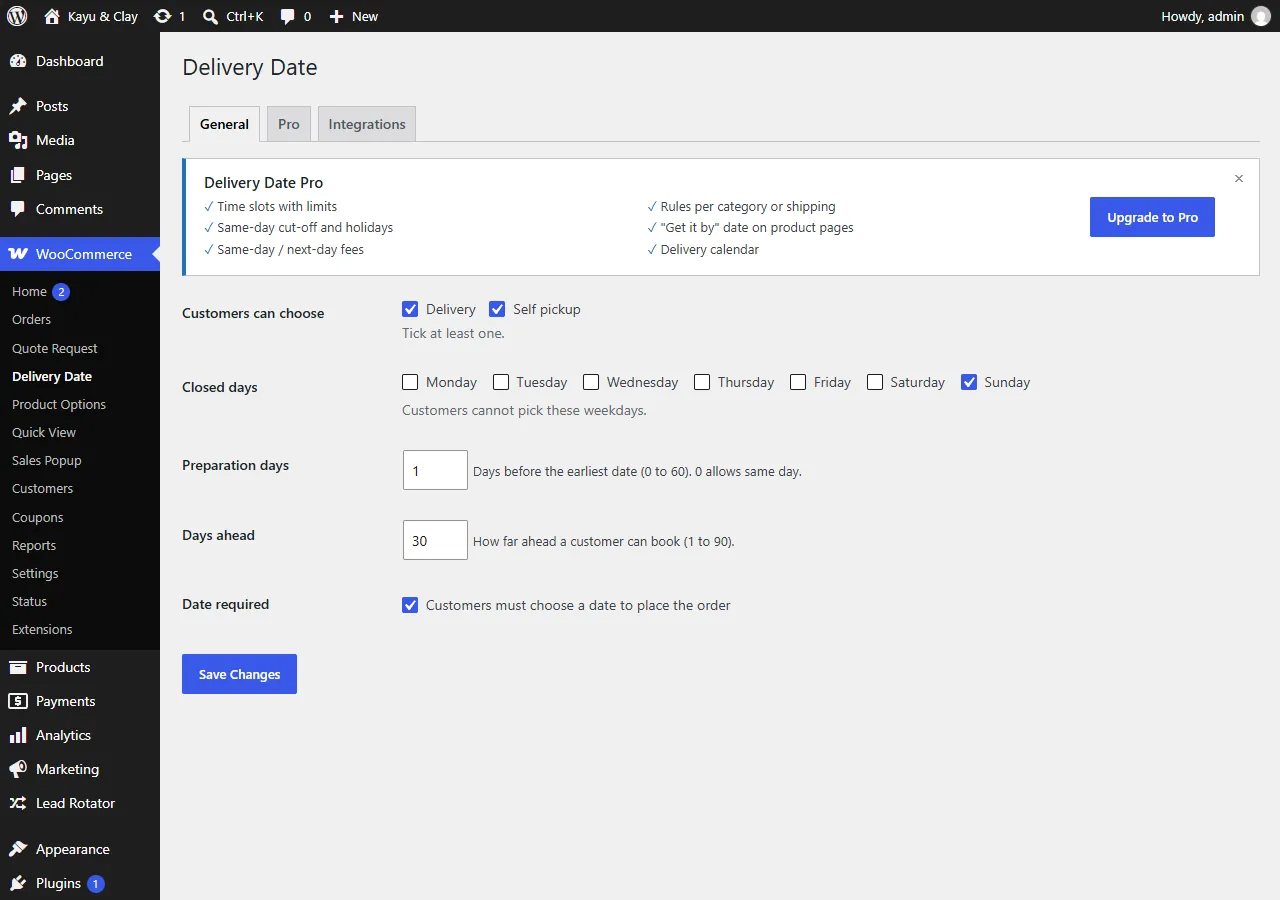Click the Preparation days number field
1280x900 pixels.
tap(435, 470)
